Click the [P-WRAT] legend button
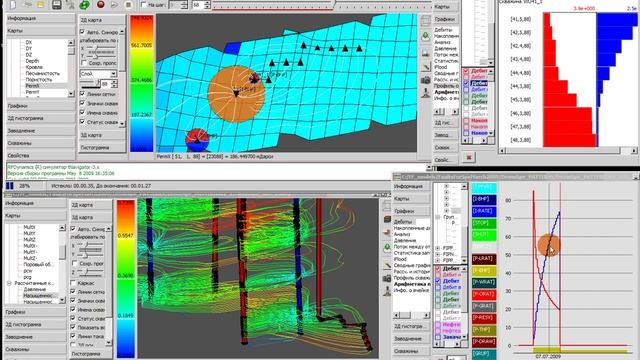The image size is (640, 360). click(484, 282)
